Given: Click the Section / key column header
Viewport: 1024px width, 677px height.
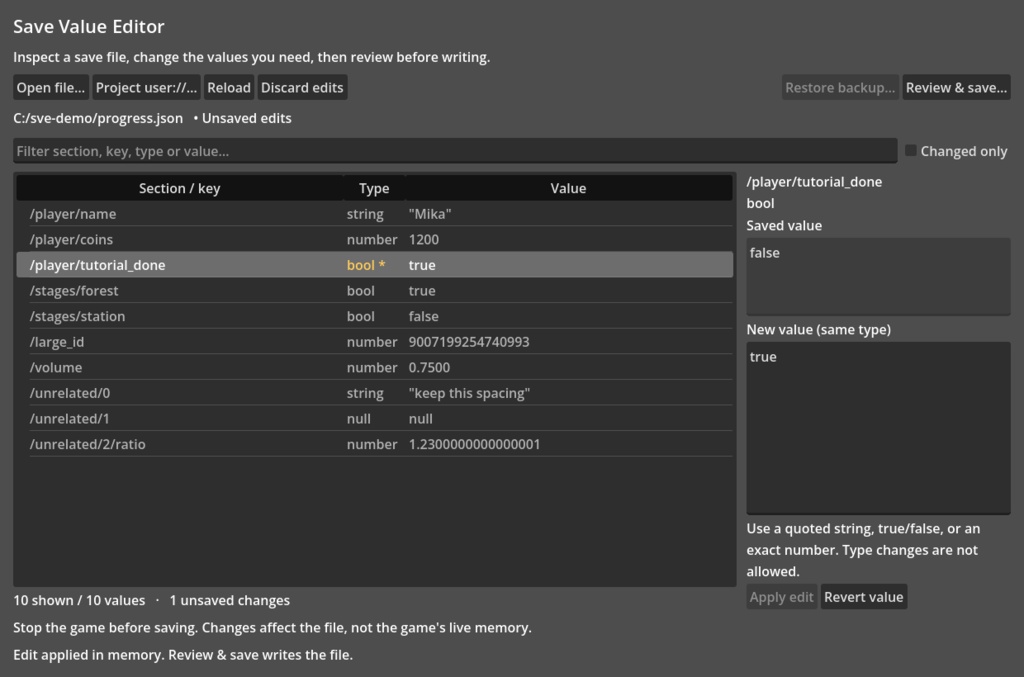Looking at the screenshot, I should pos(180,188).
